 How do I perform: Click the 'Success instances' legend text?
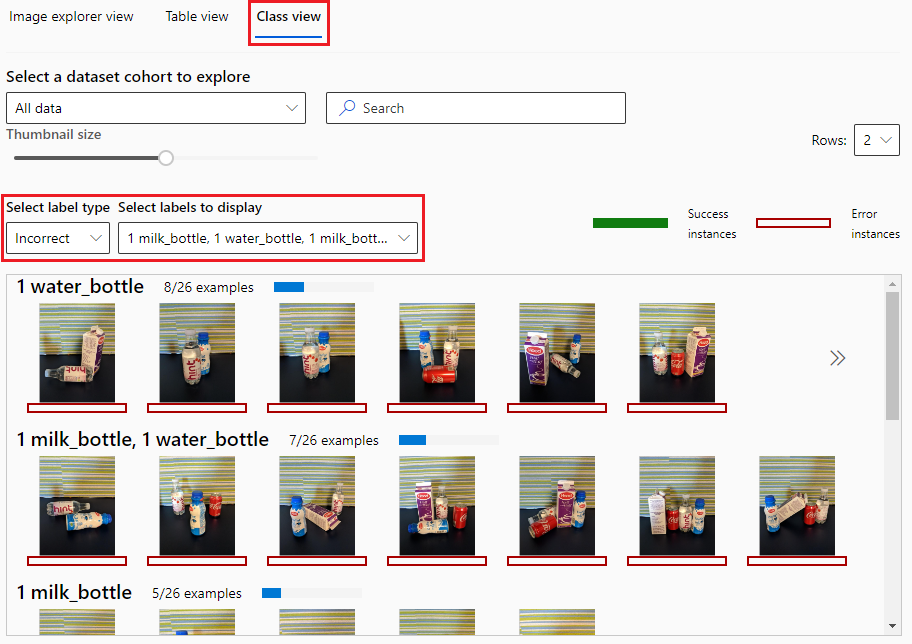712,224
